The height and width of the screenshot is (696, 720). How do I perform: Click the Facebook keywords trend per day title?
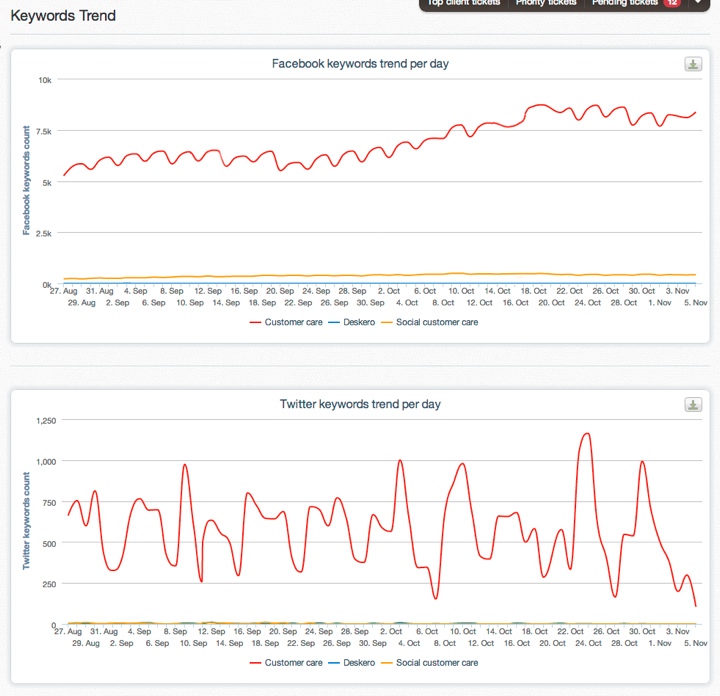[x=360, y=64]
